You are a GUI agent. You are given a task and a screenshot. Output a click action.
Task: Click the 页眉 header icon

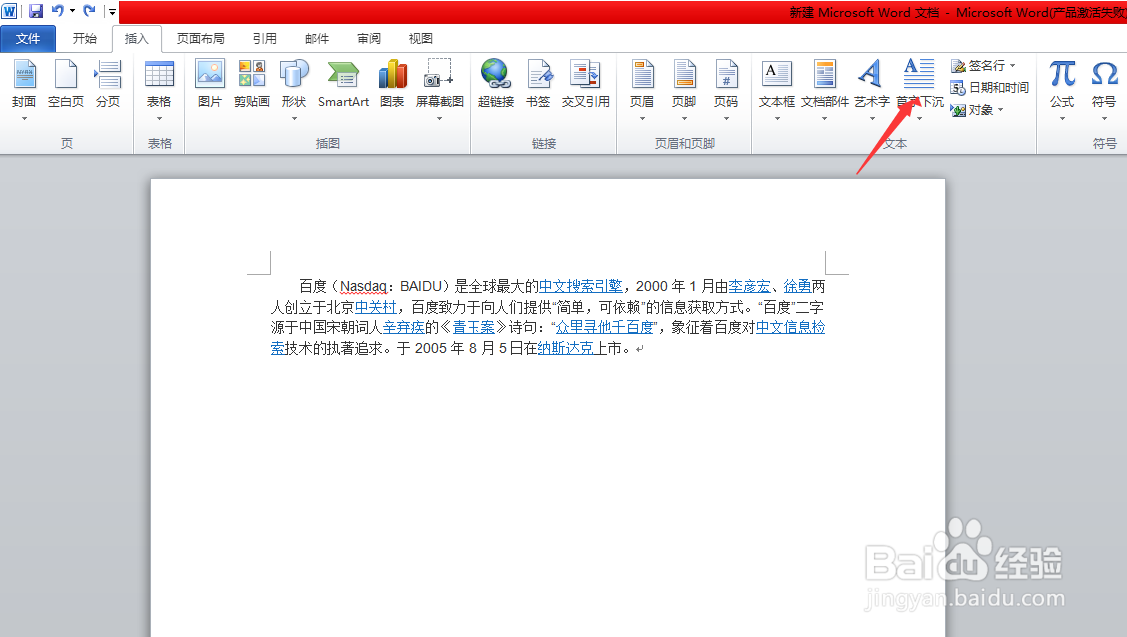click(642, 75)
